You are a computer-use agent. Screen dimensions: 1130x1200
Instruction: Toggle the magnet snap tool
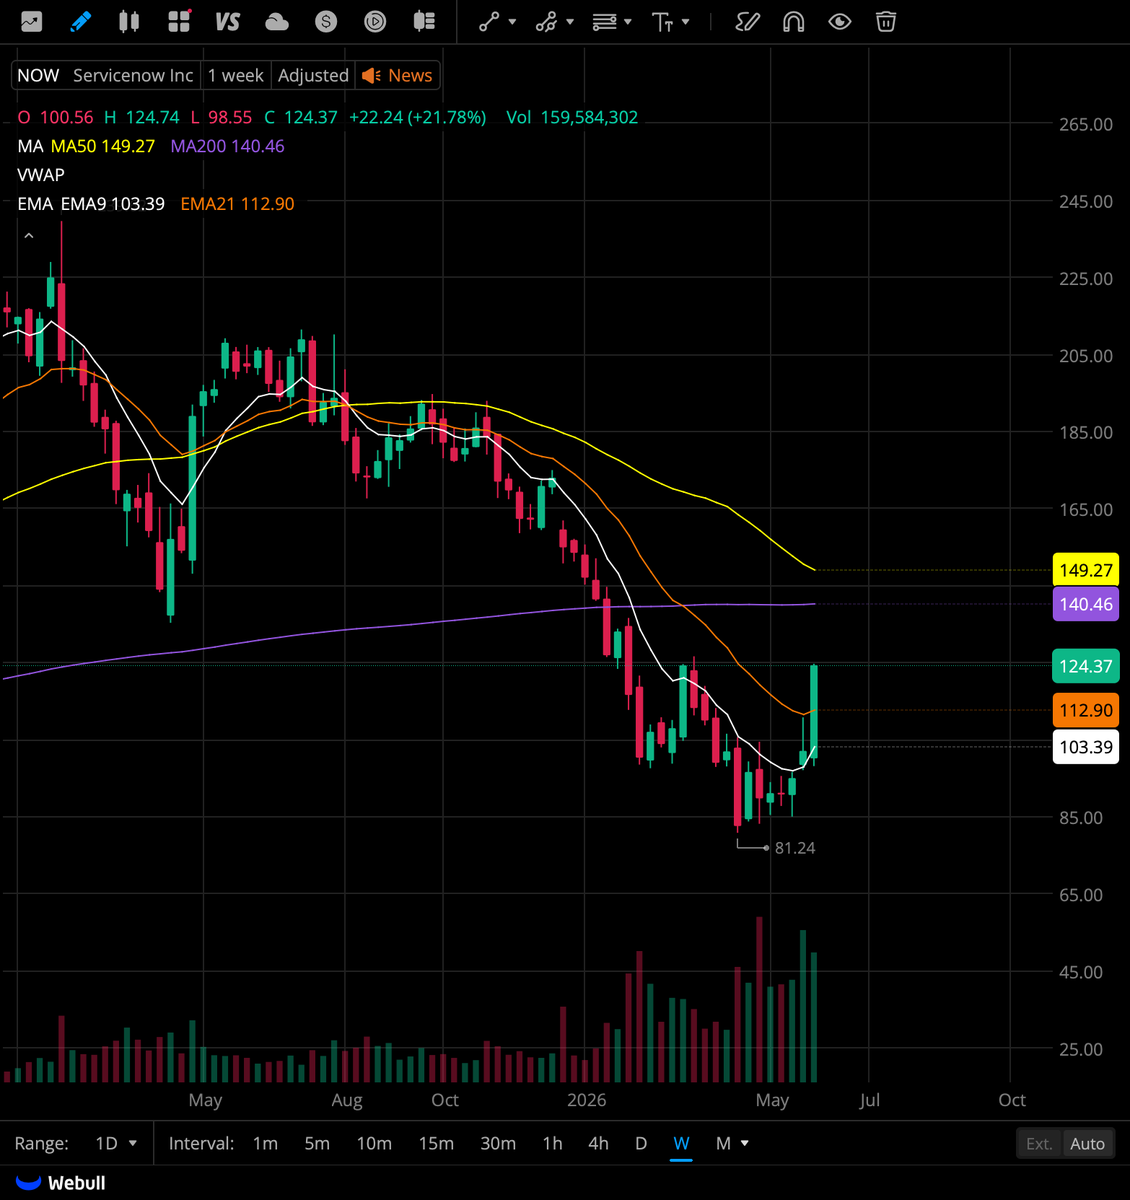[x=793, y=21]
